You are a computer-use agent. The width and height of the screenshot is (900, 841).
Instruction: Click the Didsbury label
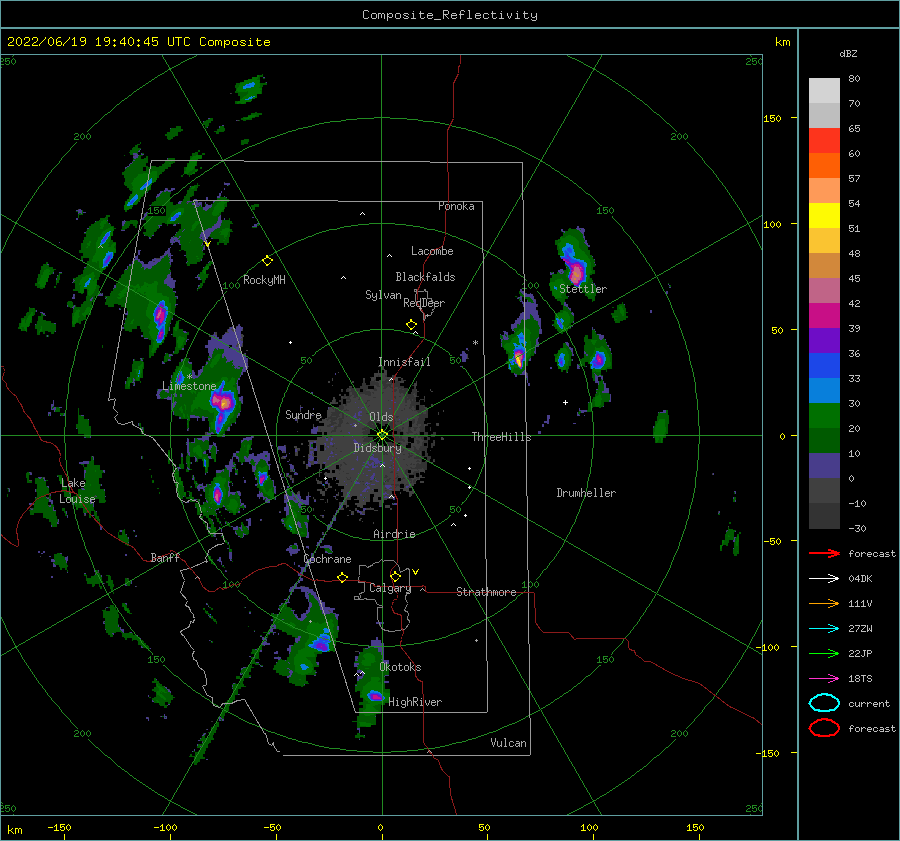377,448
